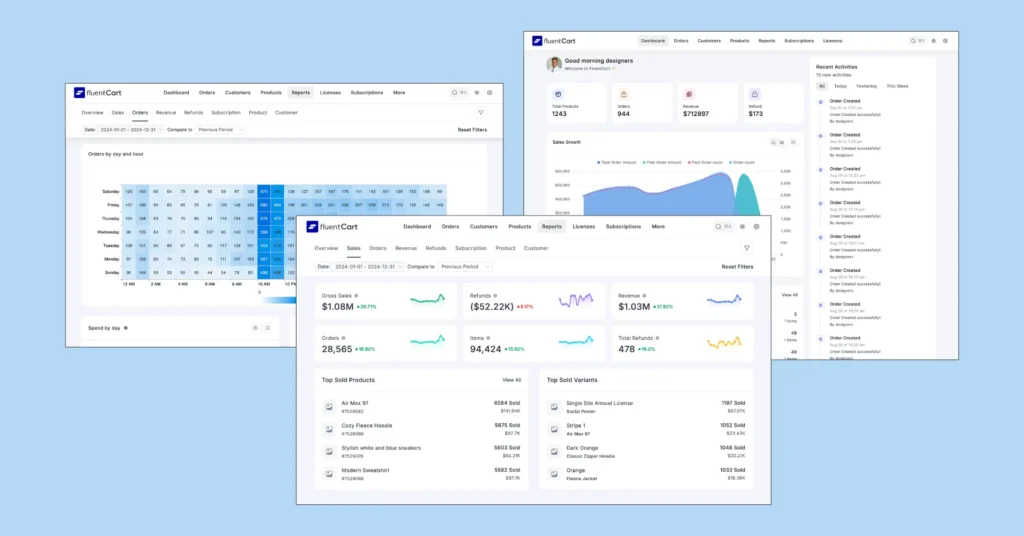Click the filter funnel icon in Sales report
Viewport: 1024px width, 536px height.
pos(746,248)
